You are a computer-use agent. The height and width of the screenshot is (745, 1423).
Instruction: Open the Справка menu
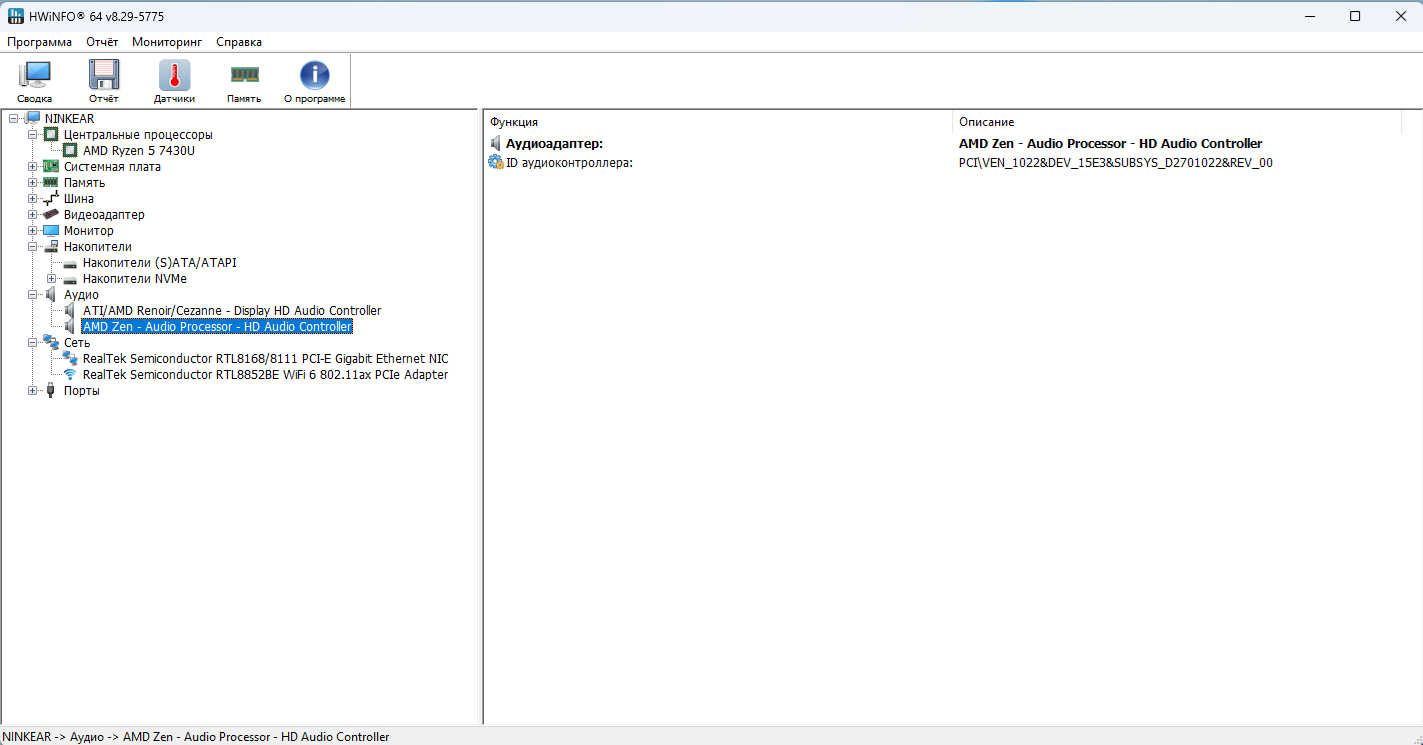pyautogui.click(x=239, y=42)
